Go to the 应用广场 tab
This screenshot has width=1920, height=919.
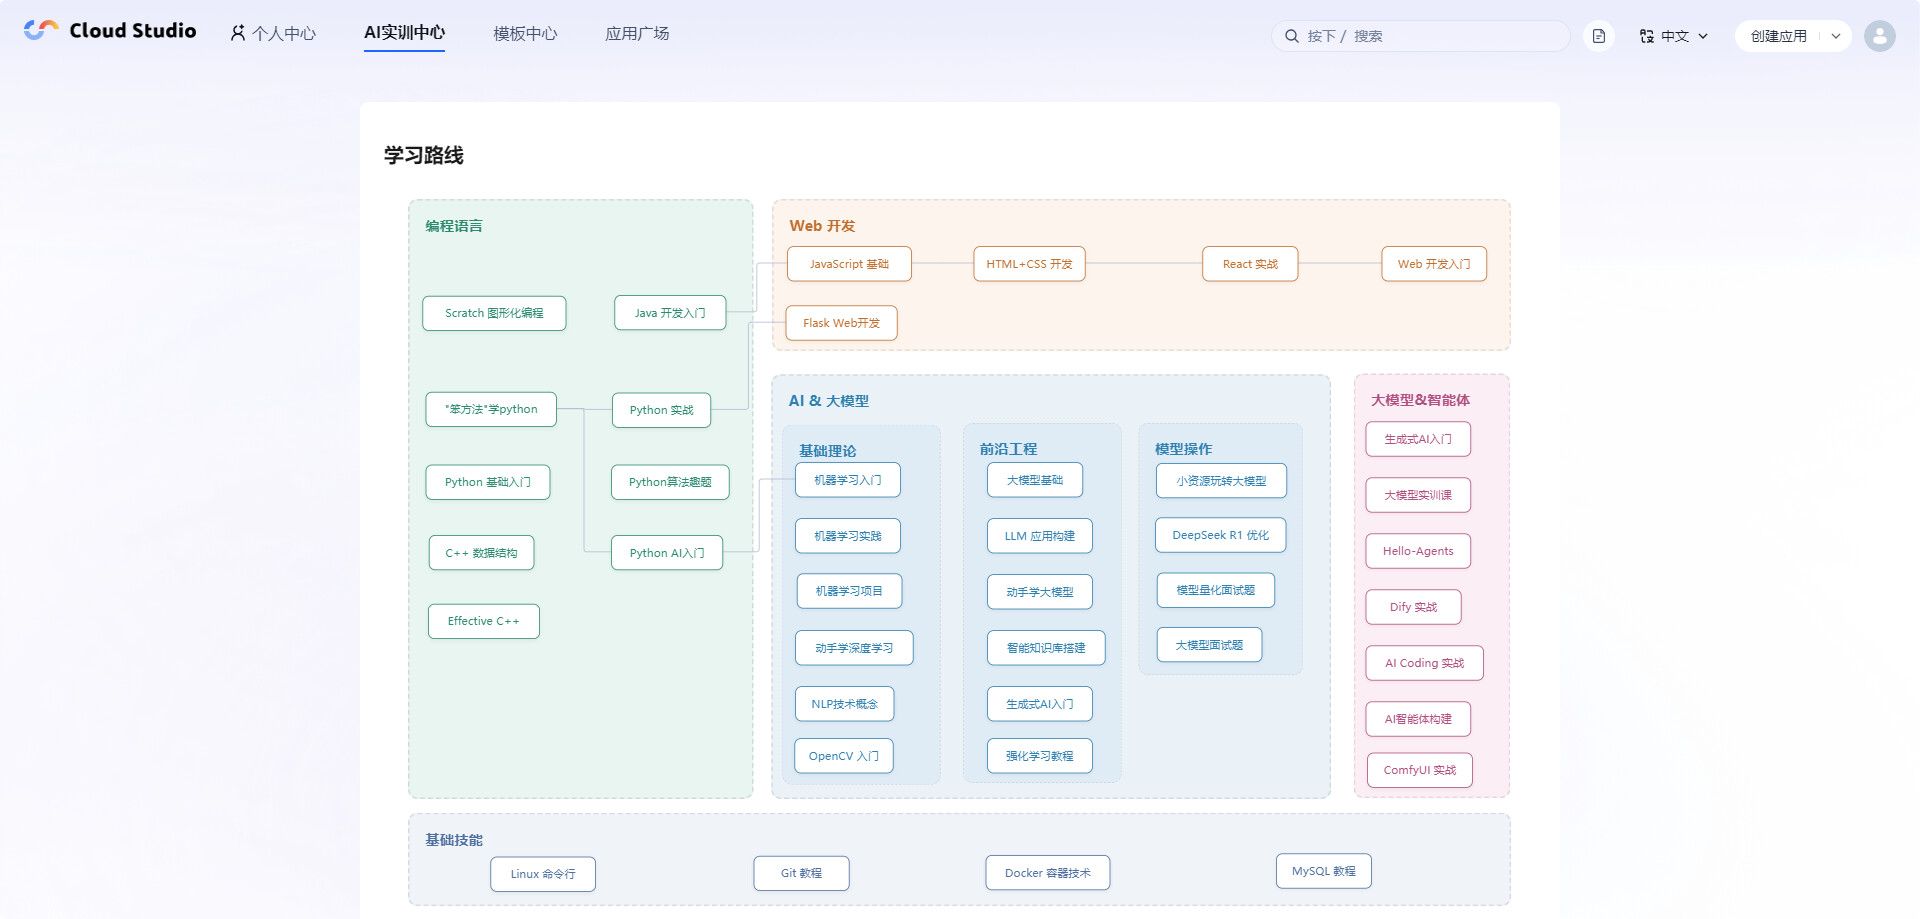click(x=637, y=34)
